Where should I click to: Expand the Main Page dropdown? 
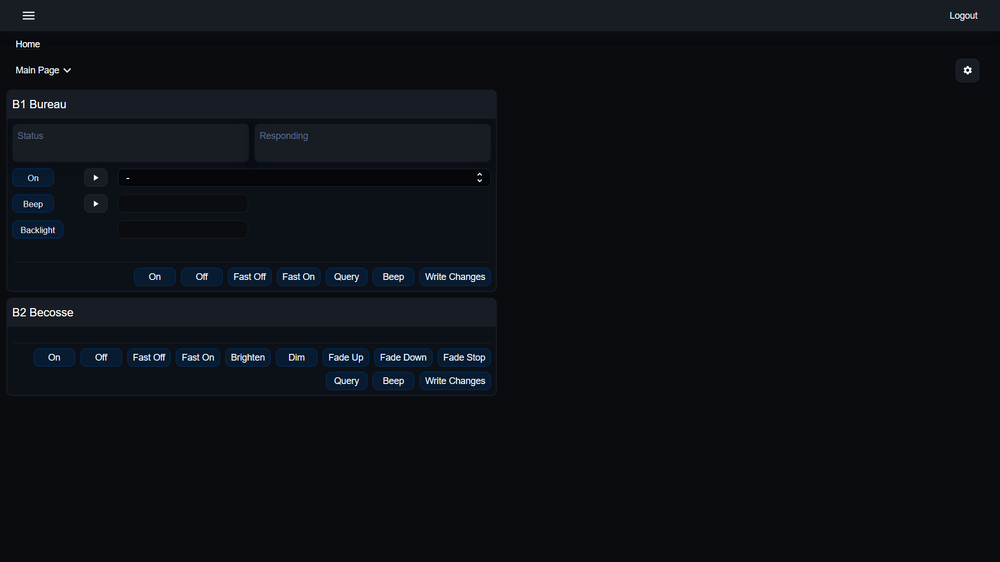(43, 70)
